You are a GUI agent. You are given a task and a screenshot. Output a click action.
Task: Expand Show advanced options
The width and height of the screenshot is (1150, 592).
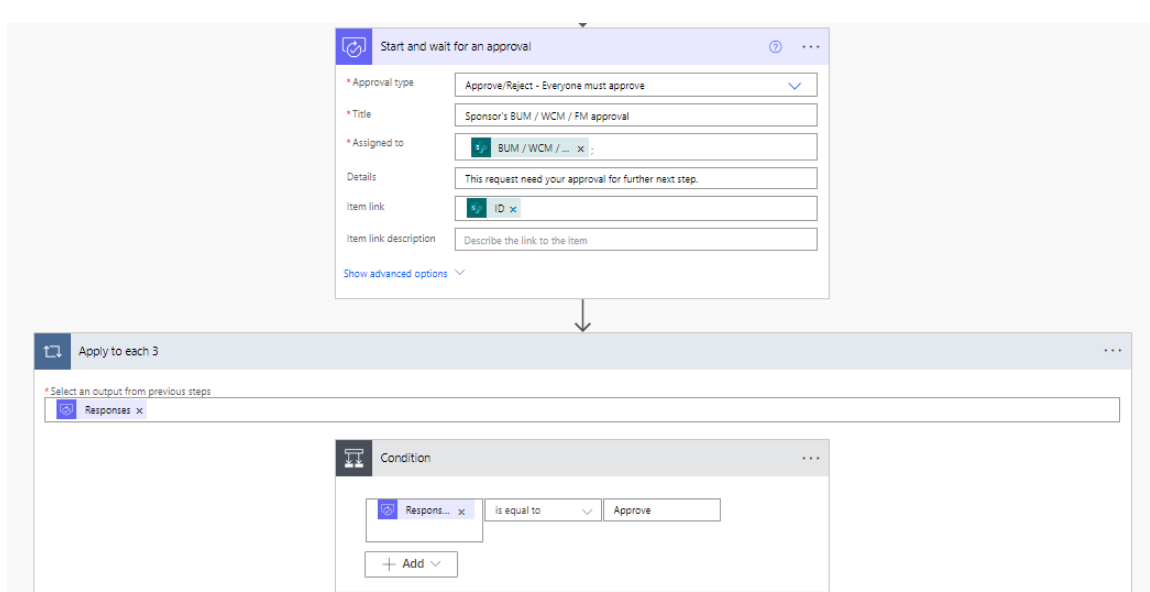[x=404, y=273]
